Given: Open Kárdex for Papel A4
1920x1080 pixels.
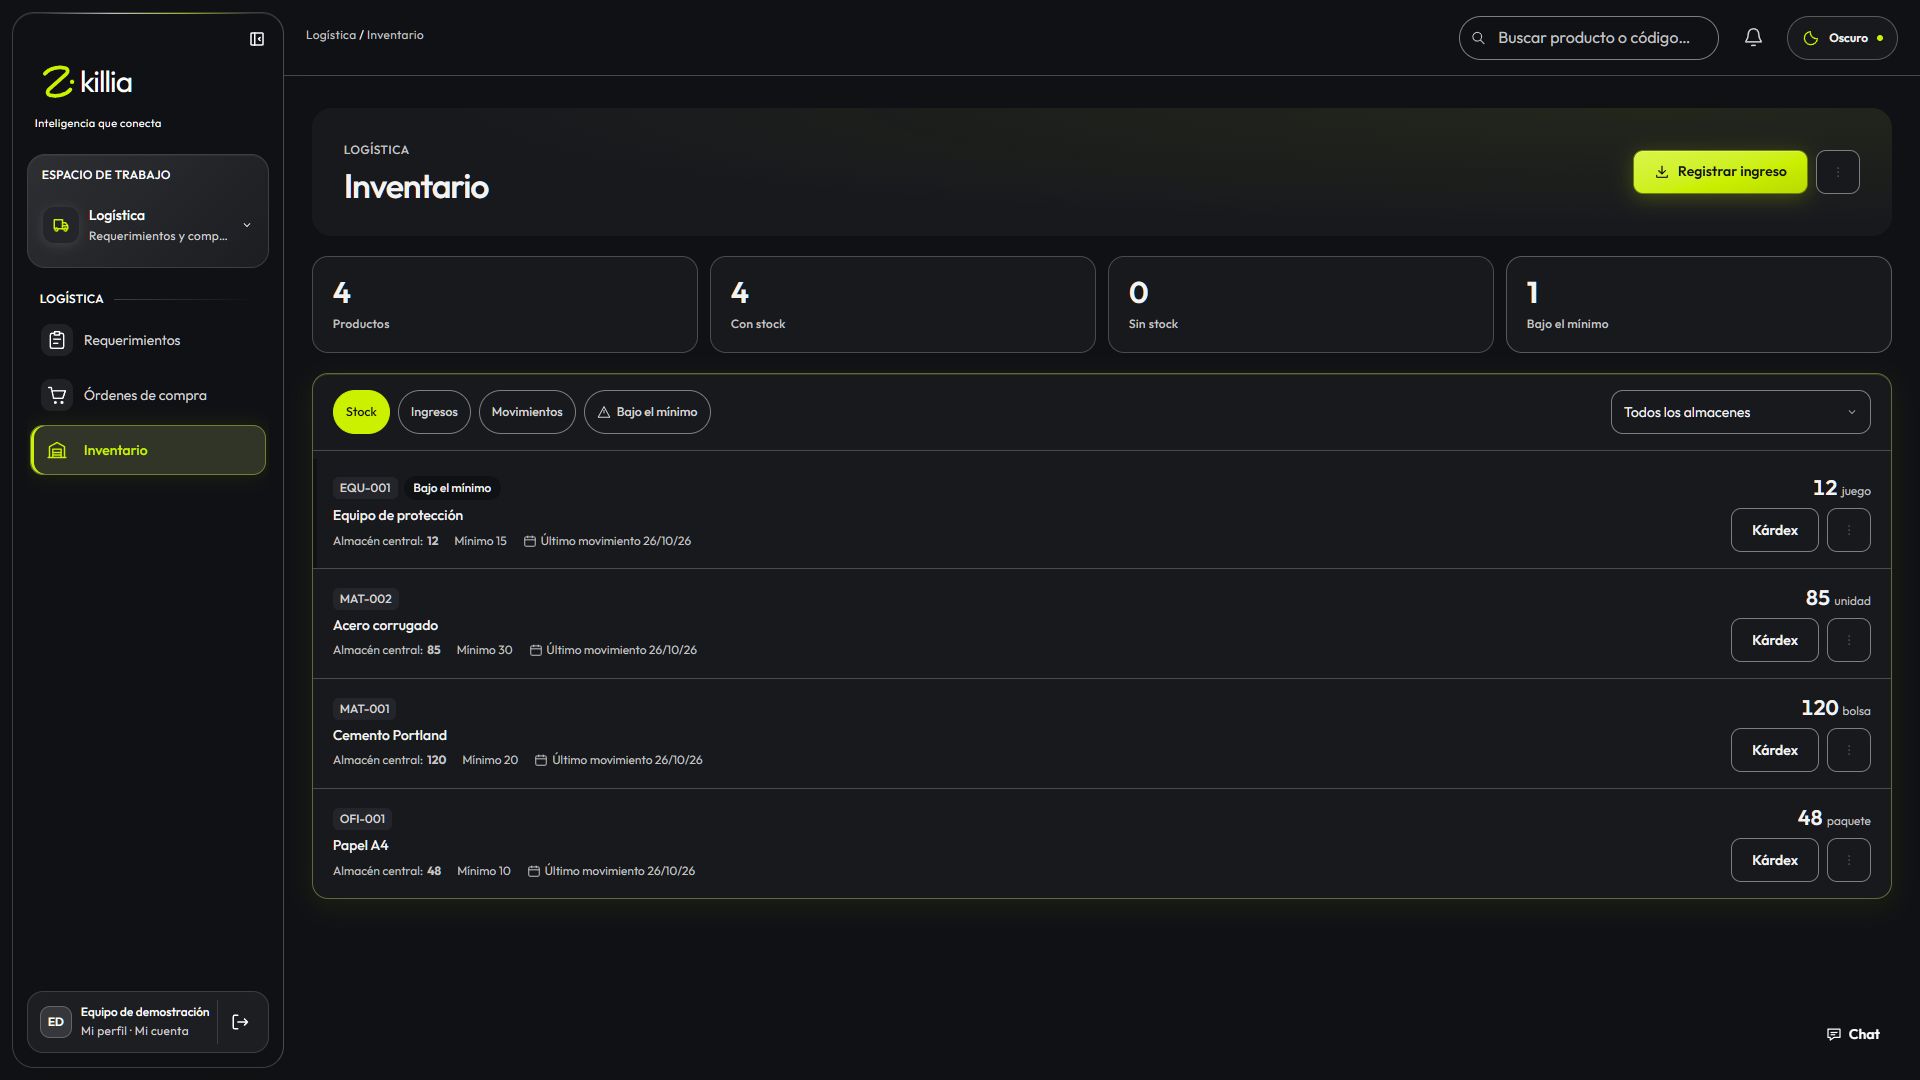Looking at the screenshot, I should (1774, 860).
